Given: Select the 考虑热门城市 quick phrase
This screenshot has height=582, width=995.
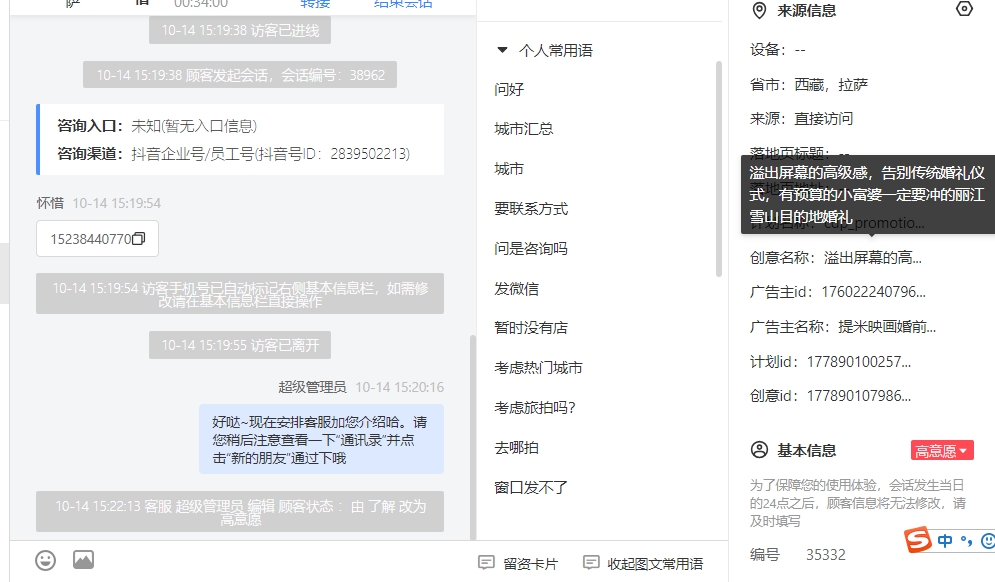Looking at the screenshot, I should tap(538, 368).
